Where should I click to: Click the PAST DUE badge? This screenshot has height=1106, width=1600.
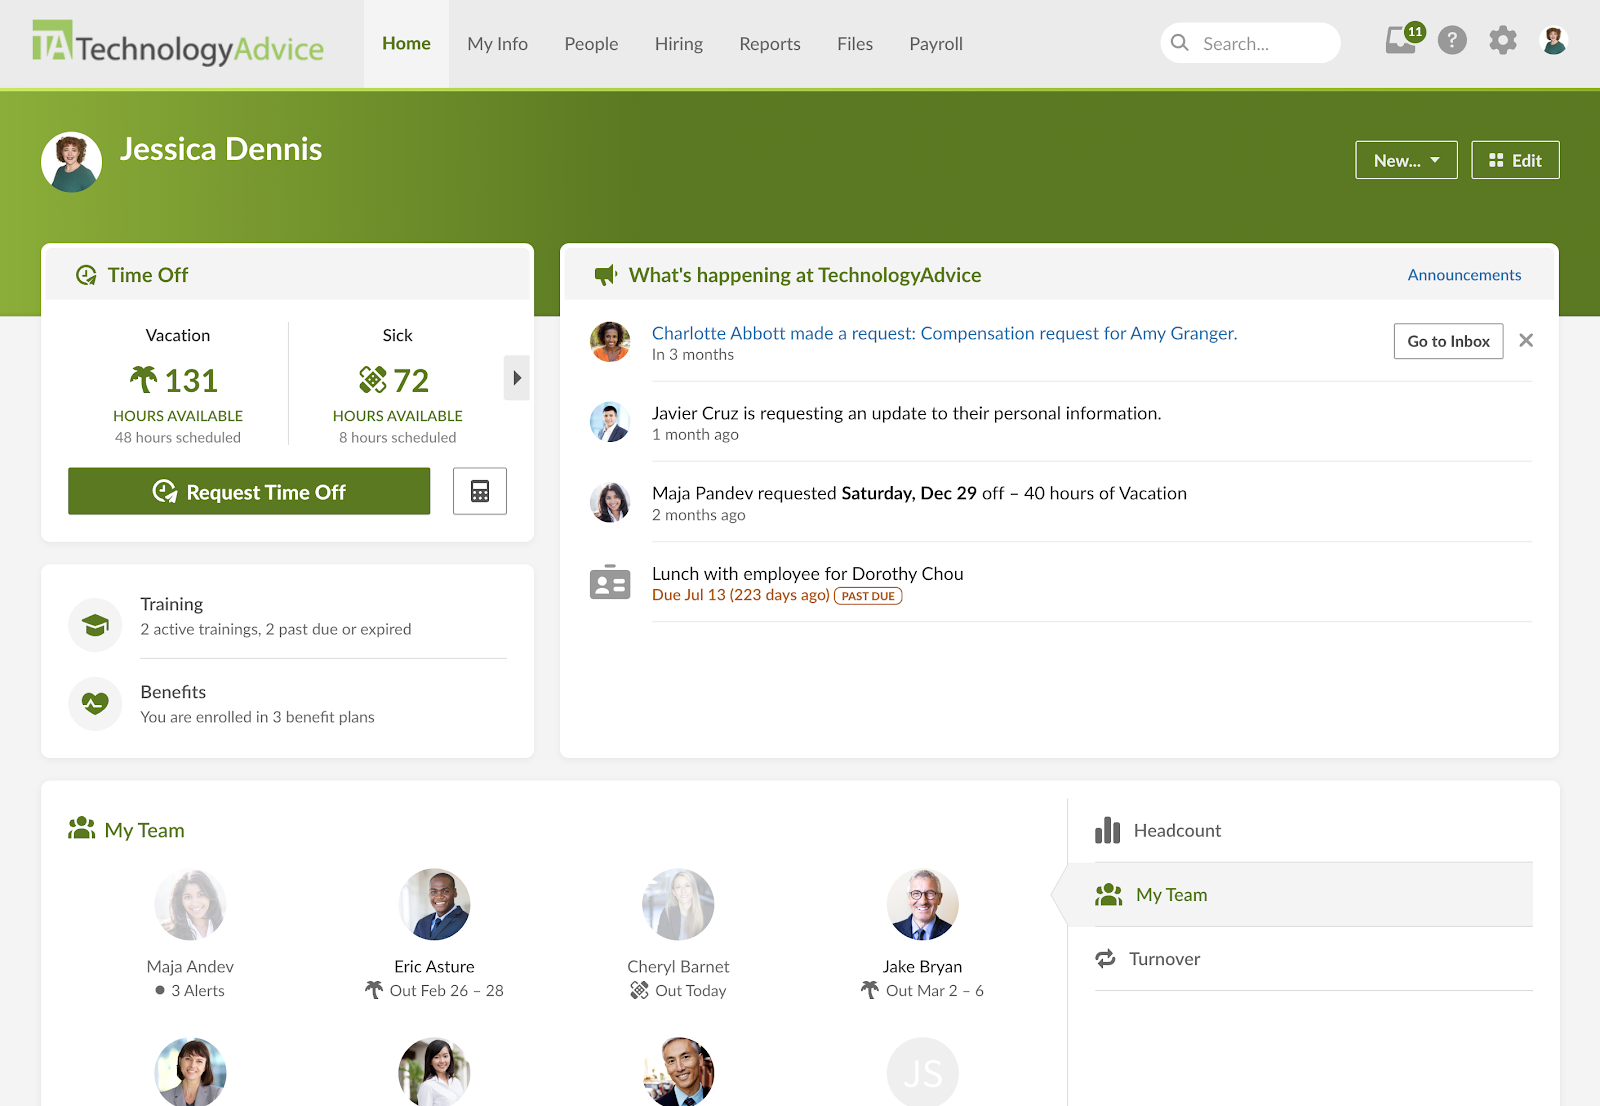[x=868, y=596]
